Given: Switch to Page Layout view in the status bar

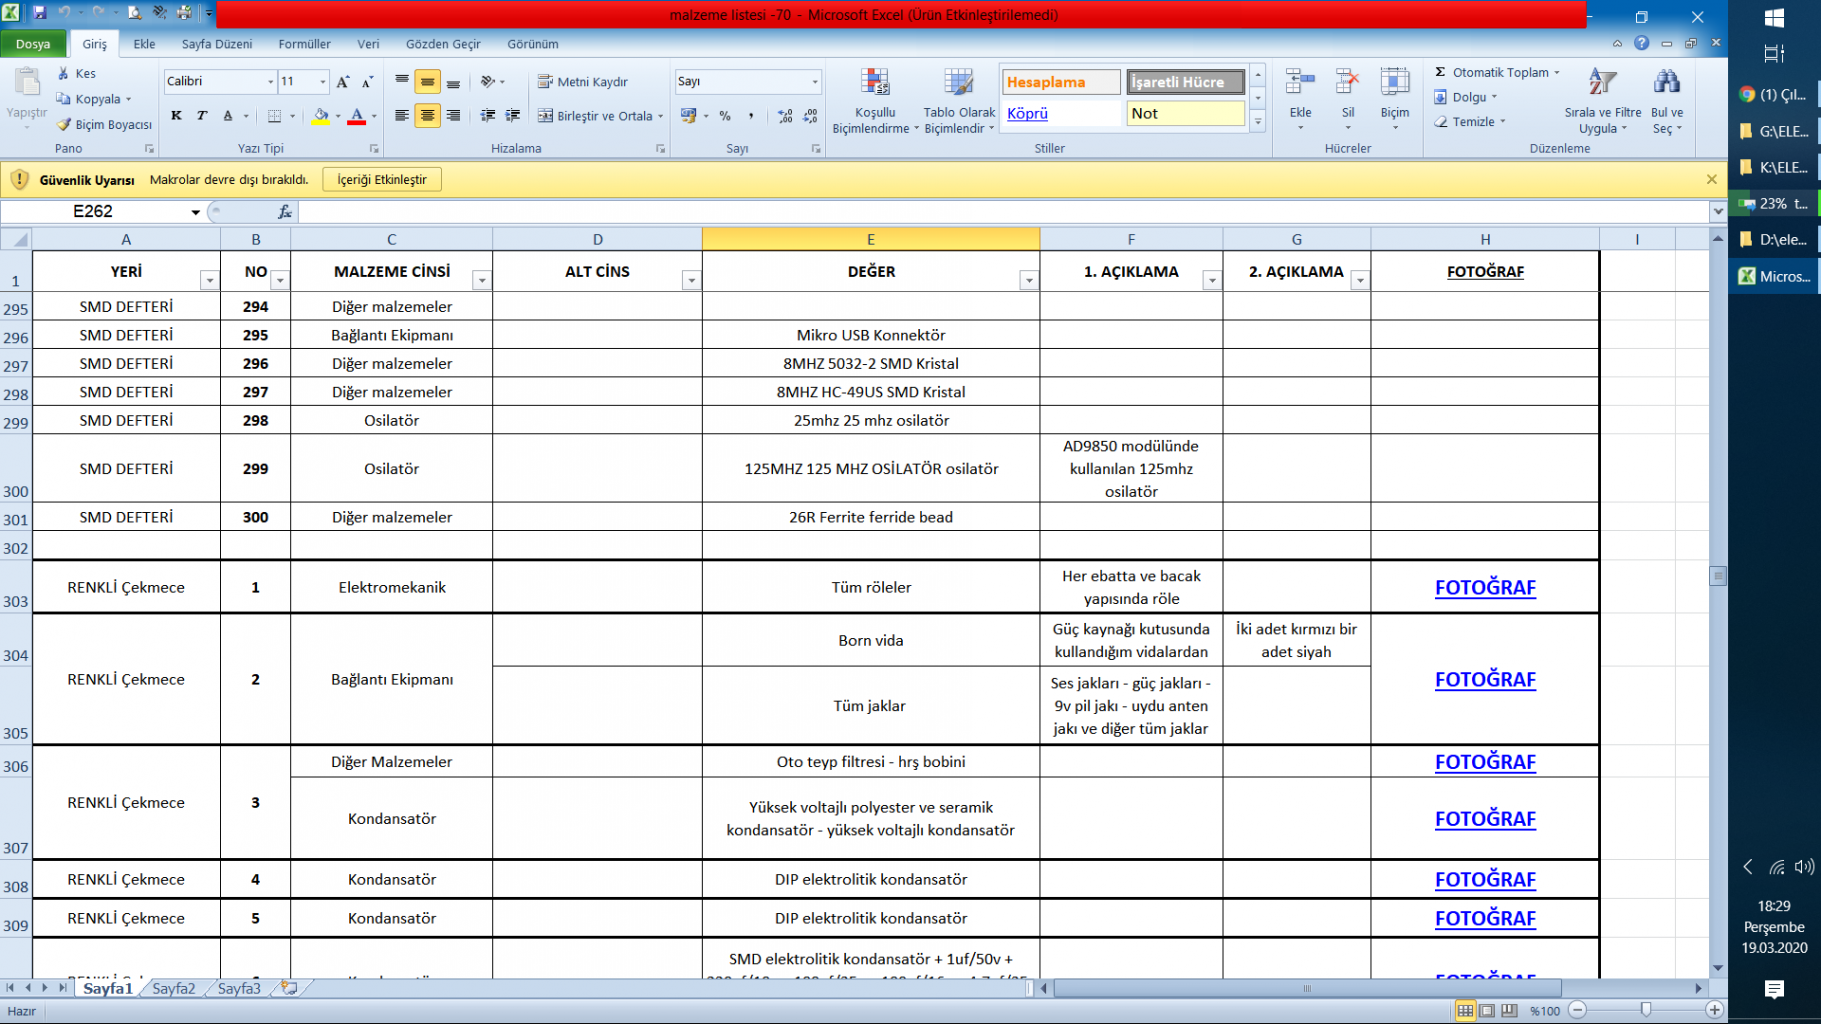Looking at the screenshot, I should (x=1487, y=1011).
